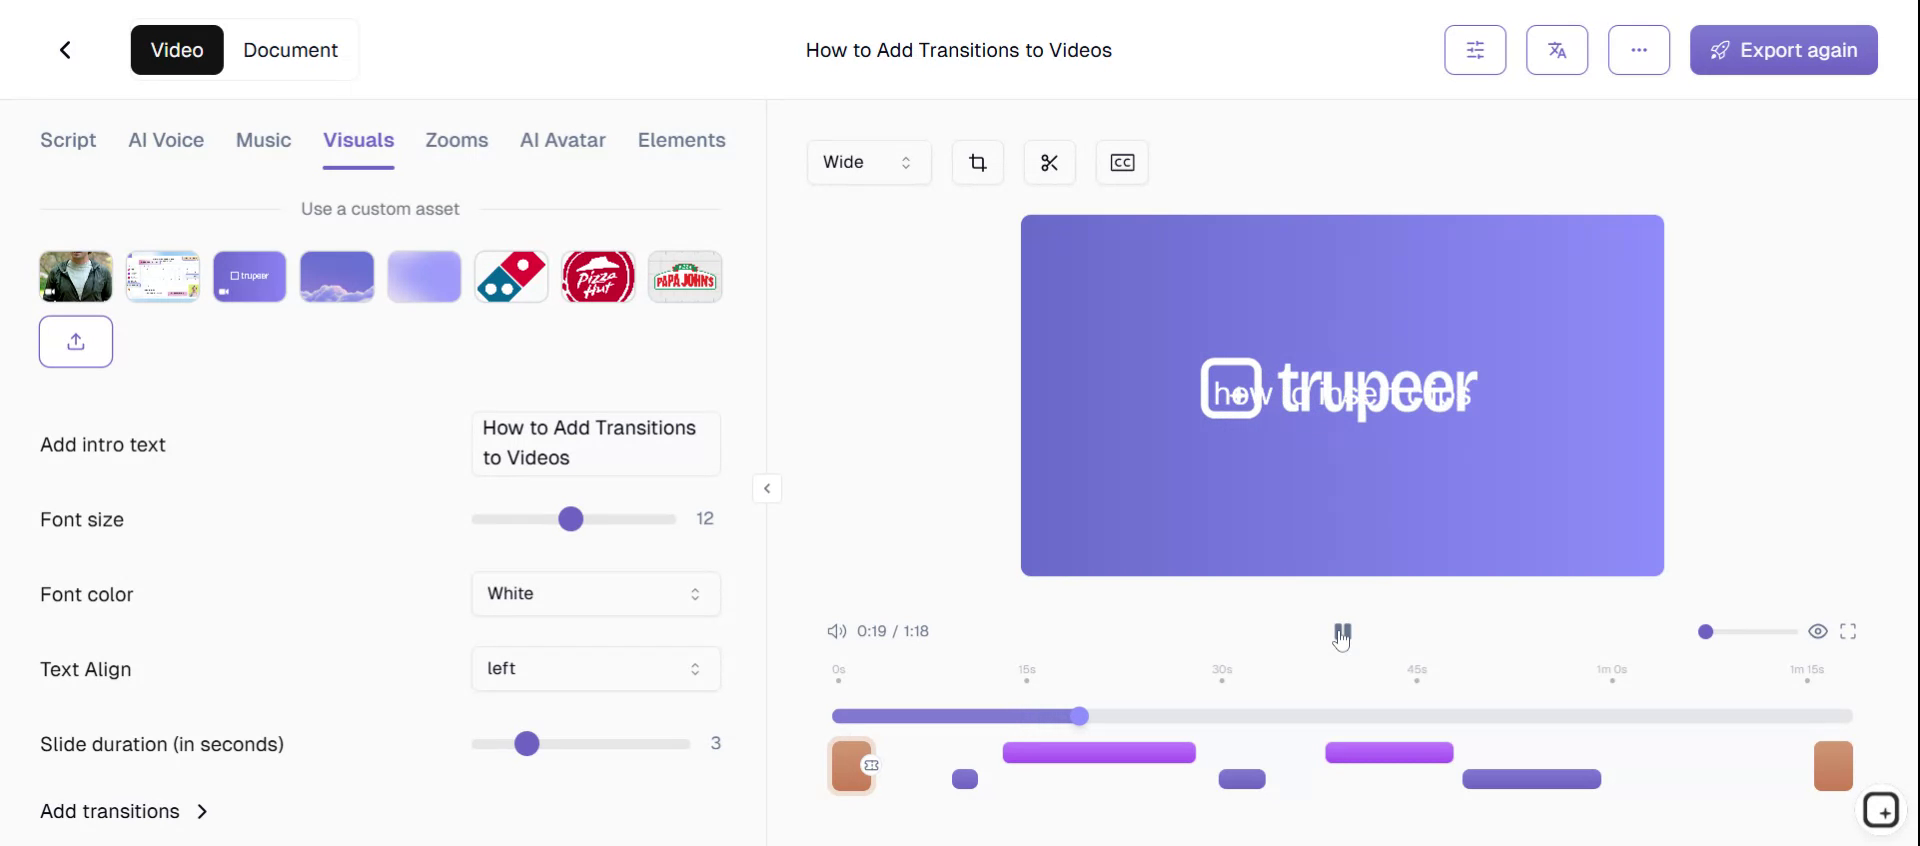Click the timeline zoom slider handle
The image size is (1920, 846).
coord(1706,632)
